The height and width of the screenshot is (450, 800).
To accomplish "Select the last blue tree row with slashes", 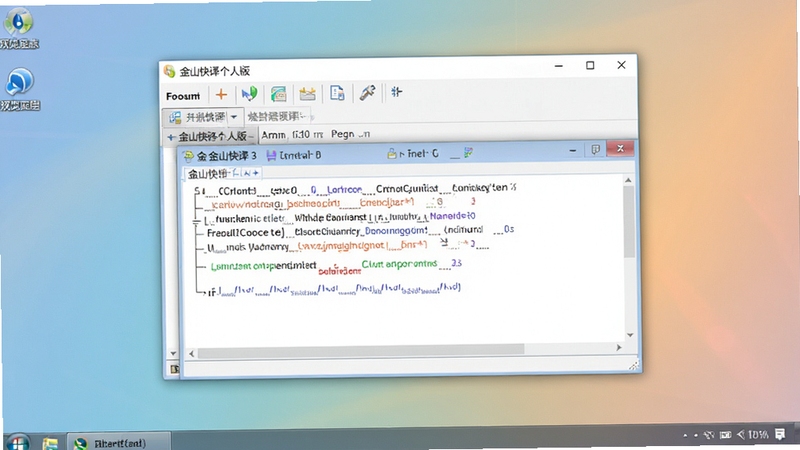I will pos(333,290).
